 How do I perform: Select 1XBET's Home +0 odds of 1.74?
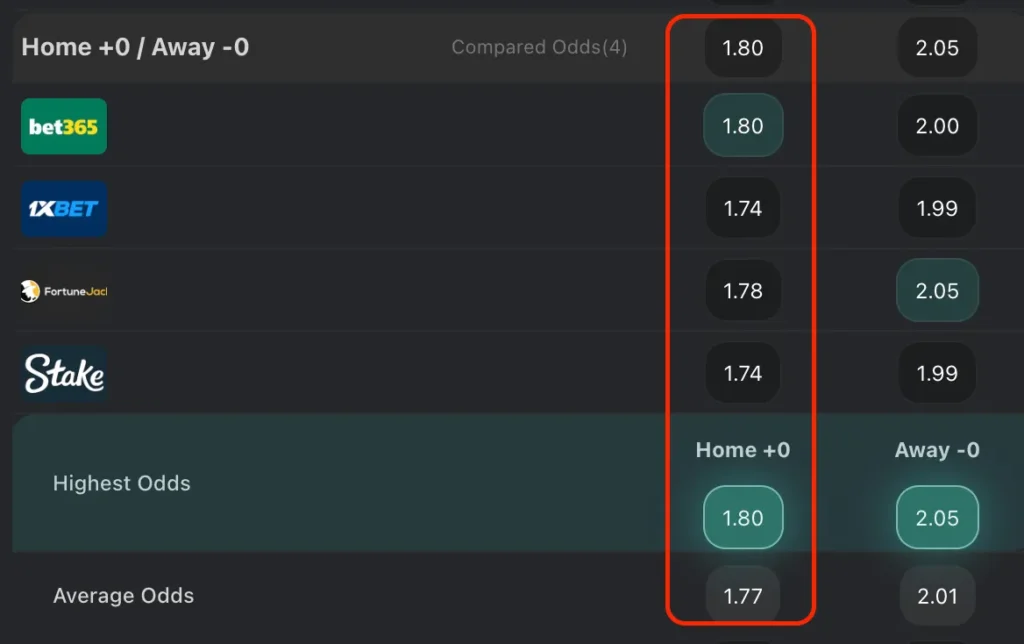(743, 208)
